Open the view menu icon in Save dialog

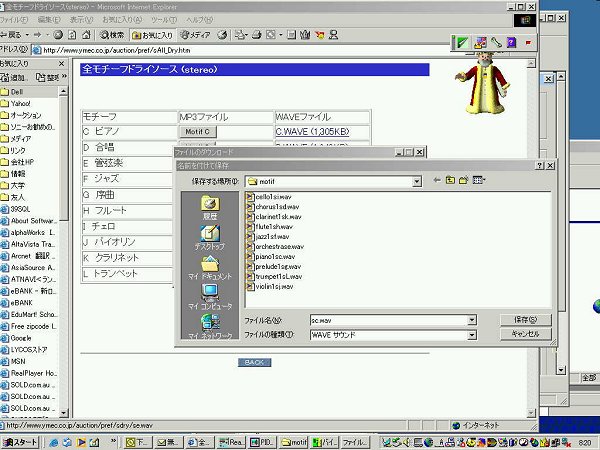pyautogui.click(x=479, y=181)
